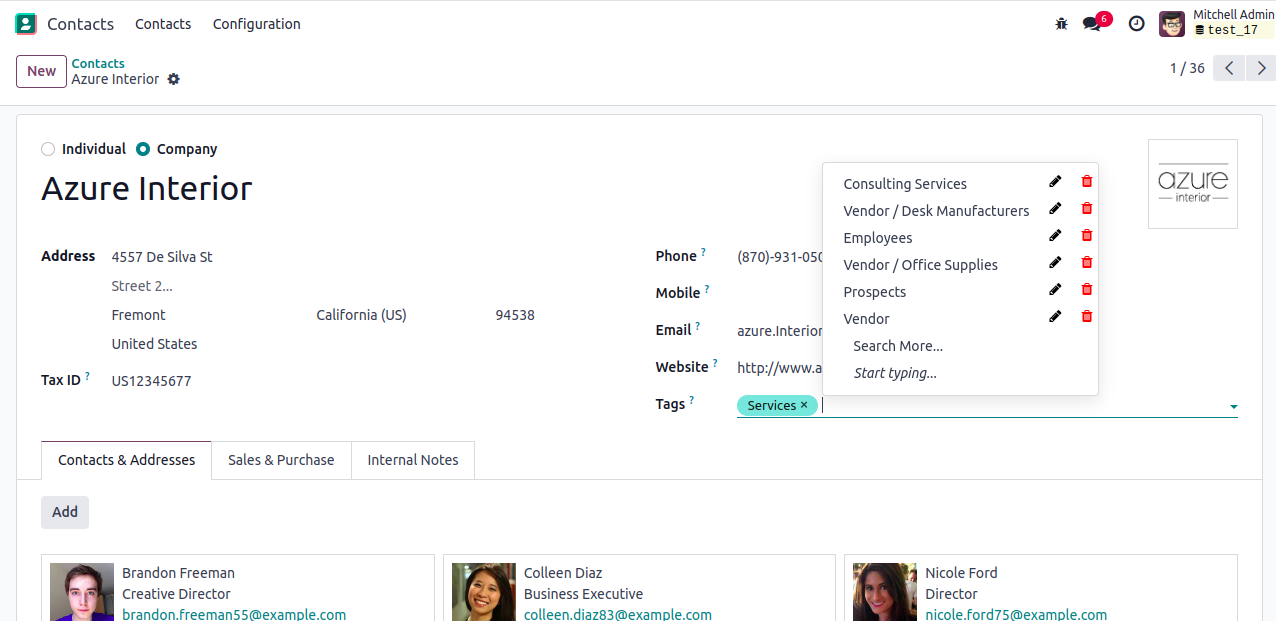
Task: Switch to Sales & Purchase tab
Action: 281,460
